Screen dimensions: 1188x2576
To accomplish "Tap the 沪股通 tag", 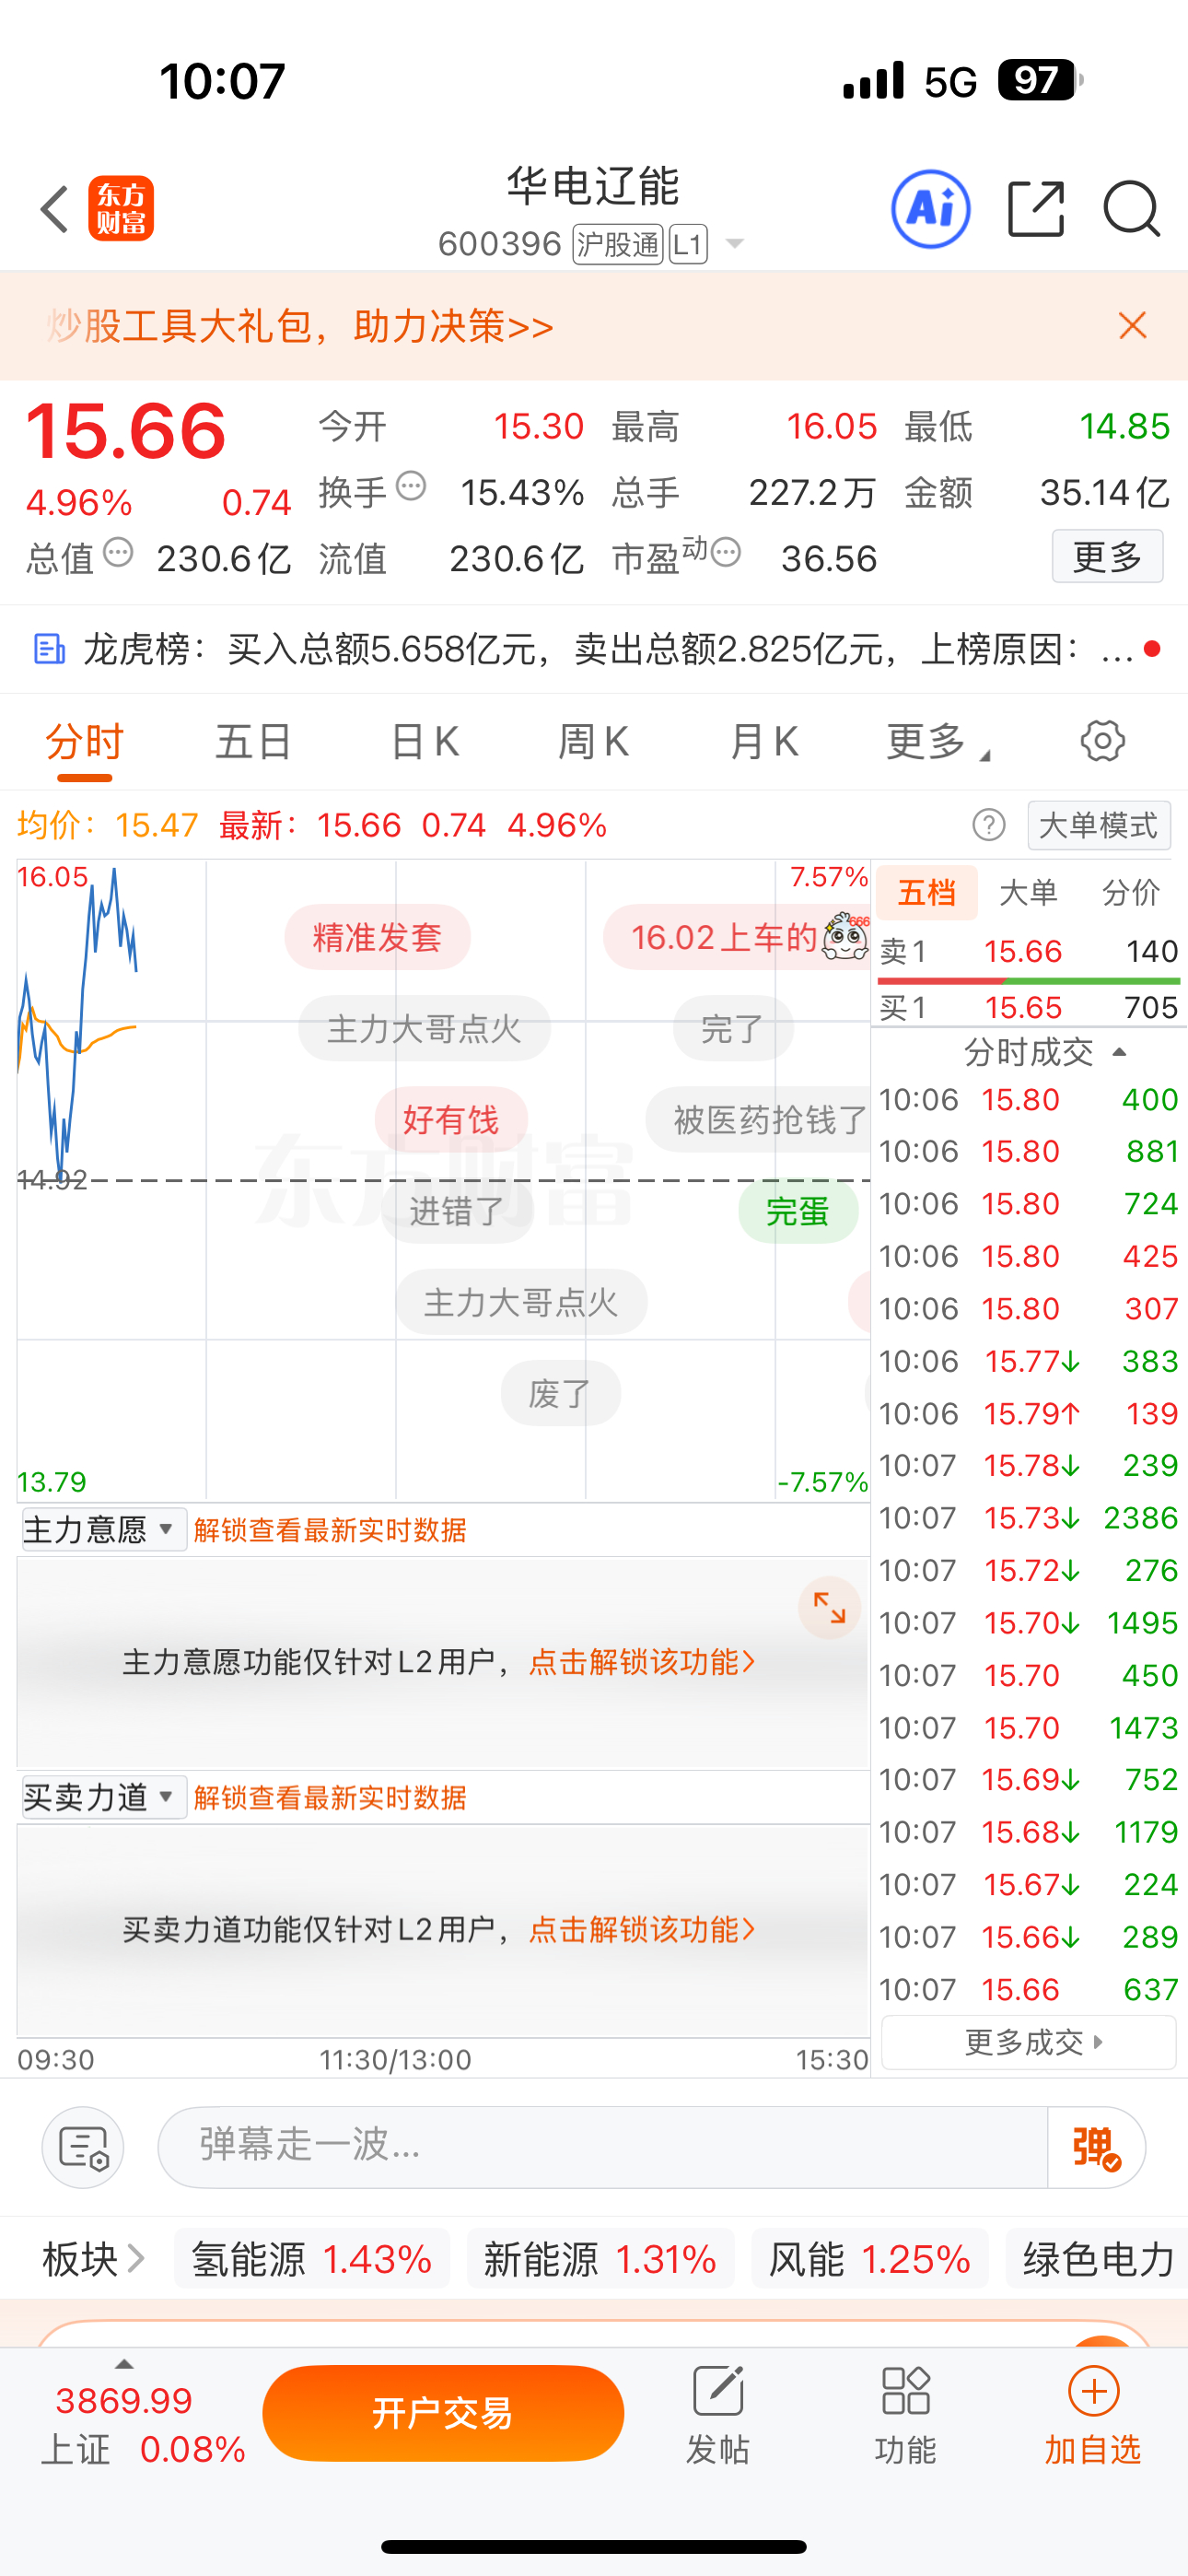I will tap(617, 244).
